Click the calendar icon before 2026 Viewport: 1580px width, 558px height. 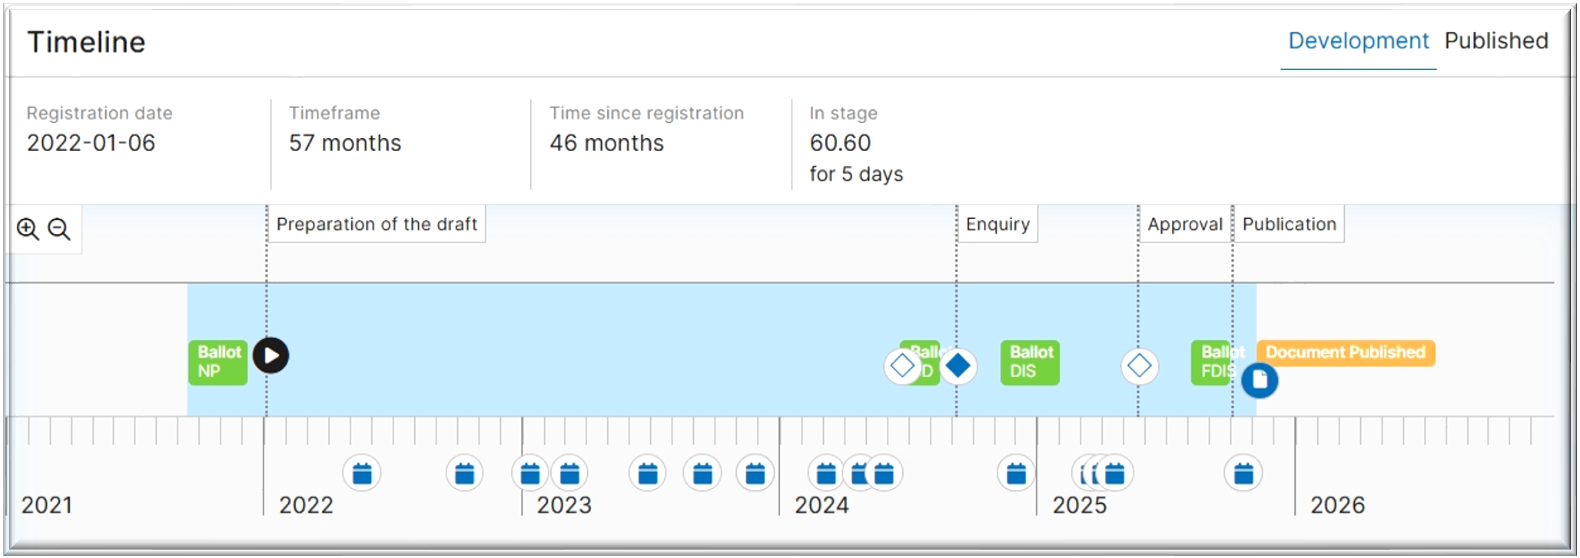point(1244,473)
